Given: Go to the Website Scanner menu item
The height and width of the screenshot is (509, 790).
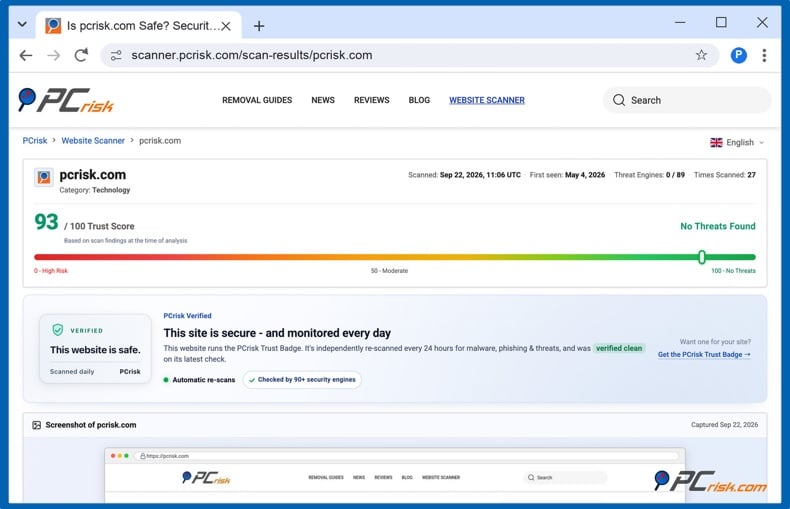Looking at the screenshot, I should pyautogui.click(x=487, y=100).
